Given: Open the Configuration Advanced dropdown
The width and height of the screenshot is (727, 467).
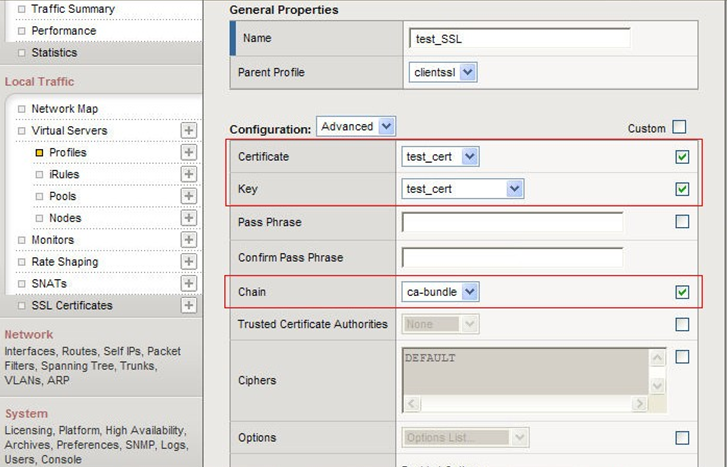Looking at the screenshot, I should [x=356, y=127].
